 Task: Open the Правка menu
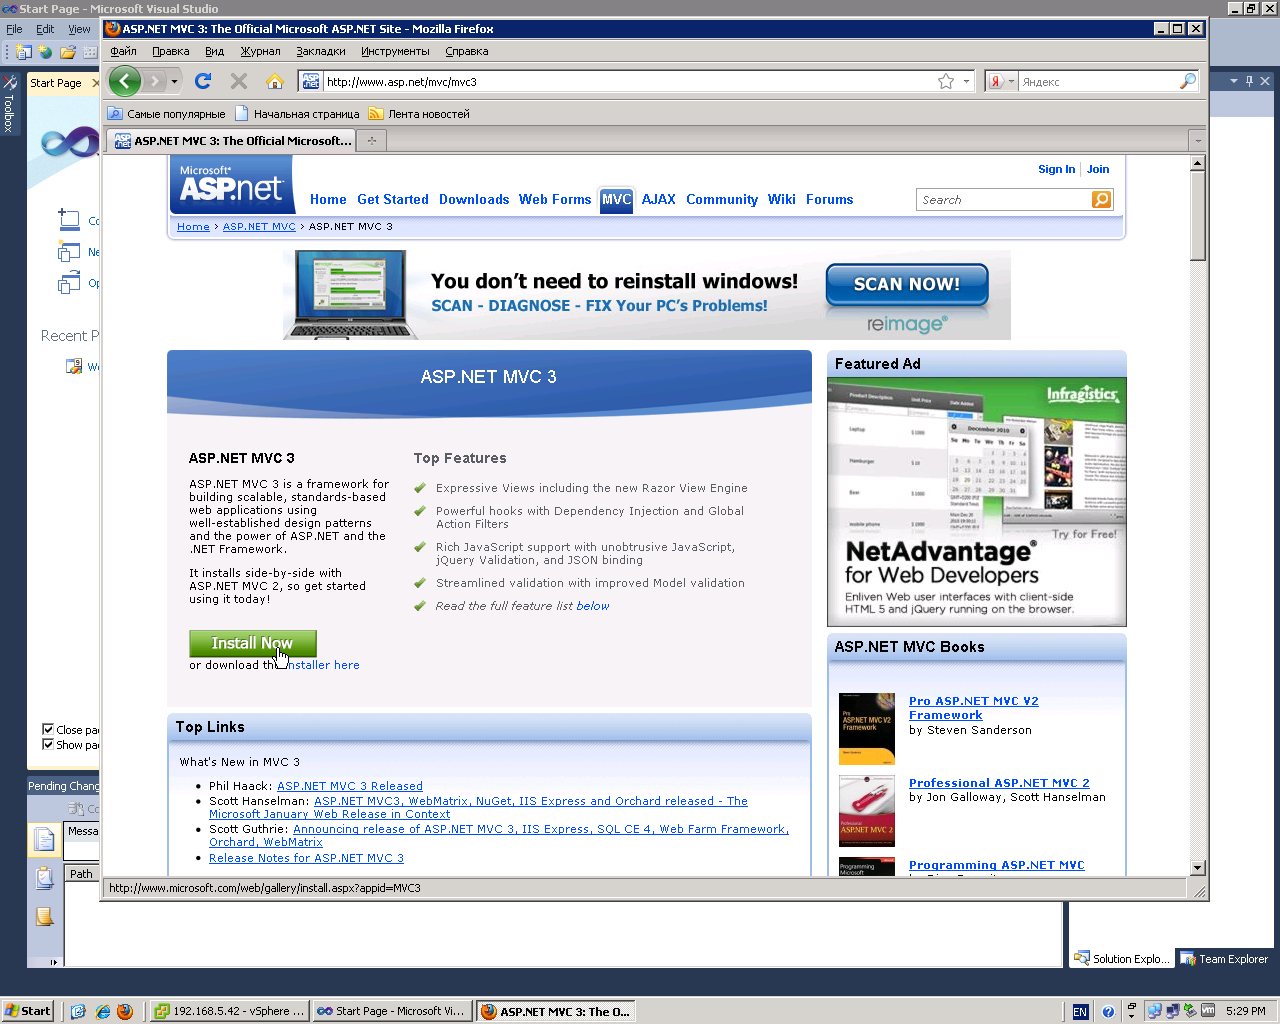point(171,51)
